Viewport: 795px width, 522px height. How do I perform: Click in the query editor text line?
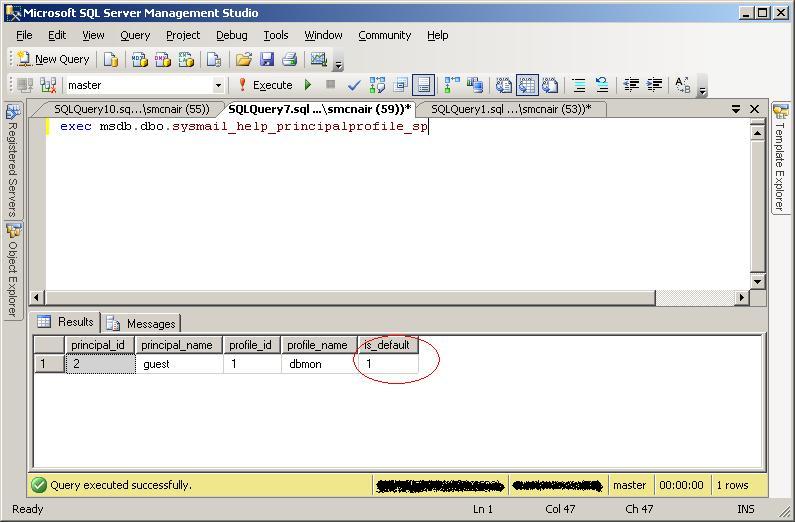pos(243,127)
